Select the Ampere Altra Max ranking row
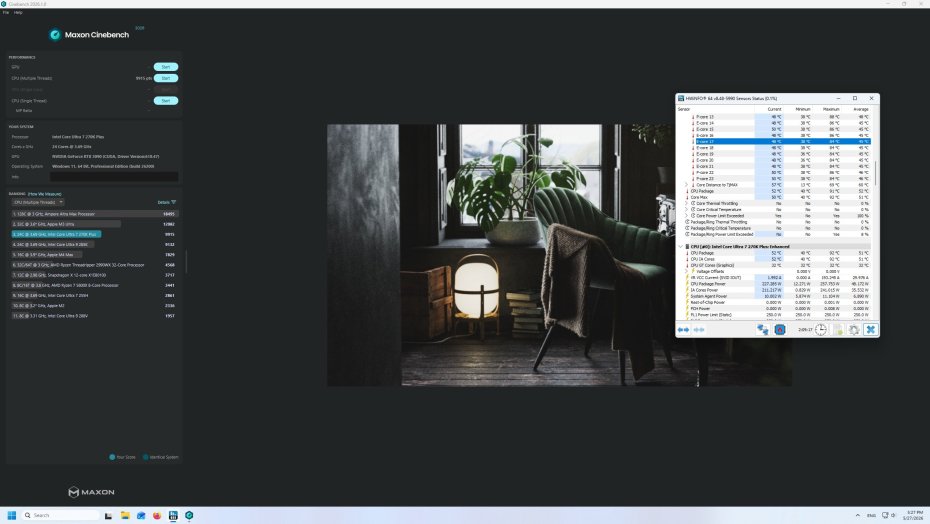This screenshot has height=524, width=930. click(x=94, y=214)
